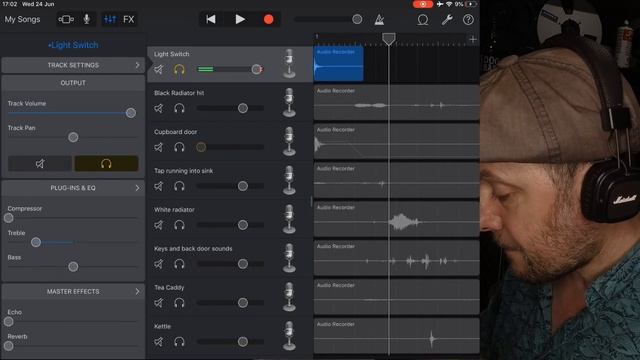Select the Cupboard door track name

(x=176, y=132)
